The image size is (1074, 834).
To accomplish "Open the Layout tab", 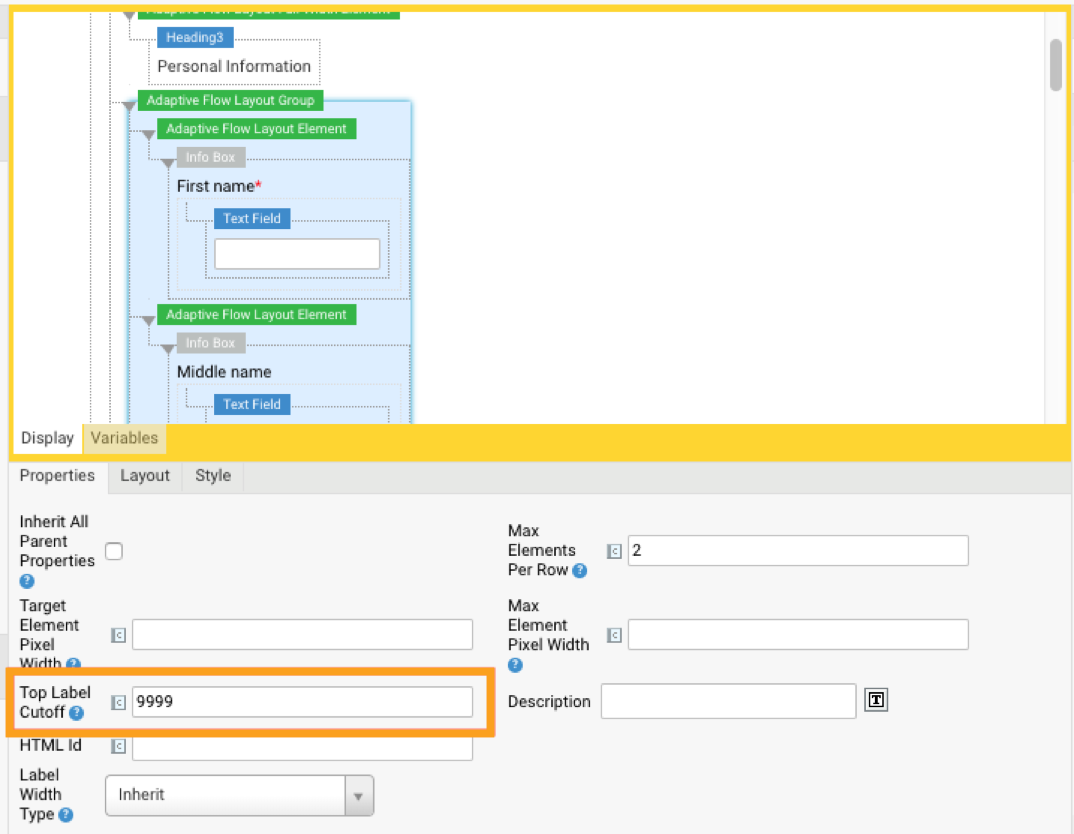I will [x=145, y=476].
